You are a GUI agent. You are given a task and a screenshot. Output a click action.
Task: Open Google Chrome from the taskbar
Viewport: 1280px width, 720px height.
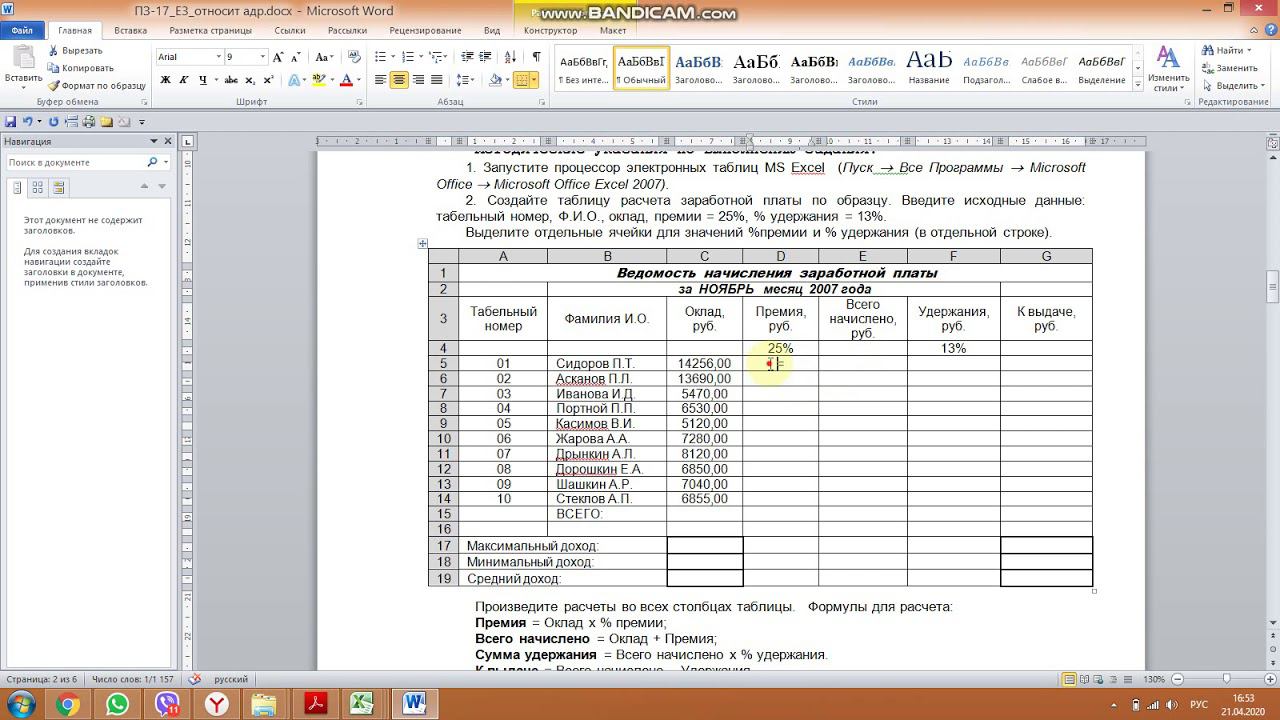[68, 704]
